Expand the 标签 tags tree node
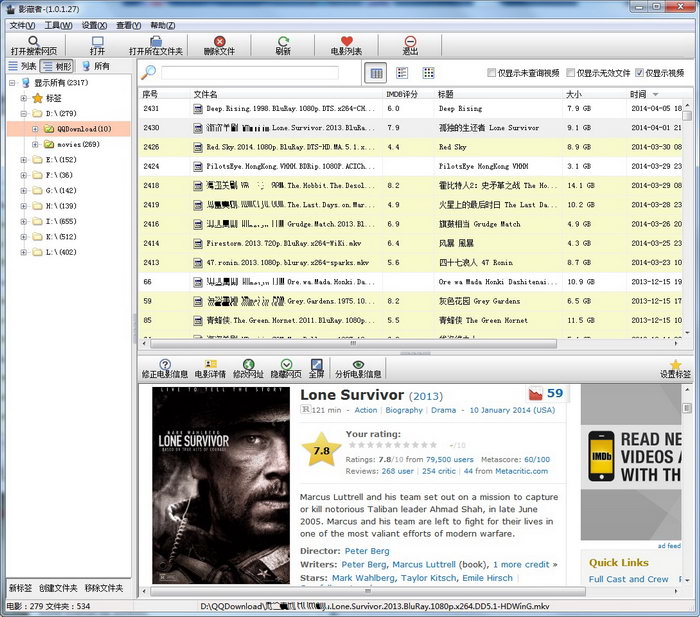This screenshot has width=700, height=617. tap(24, 99)
